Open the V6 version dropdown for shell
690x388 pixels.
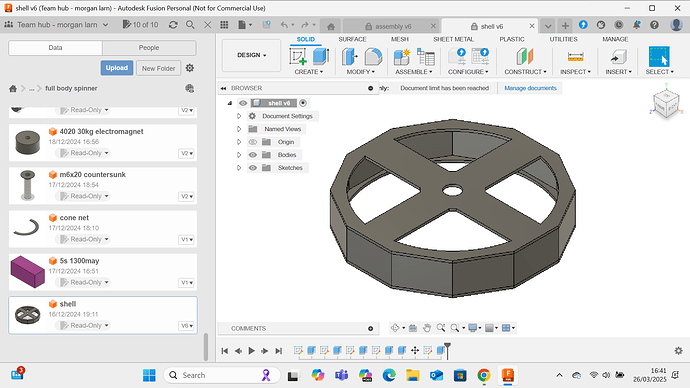tap(187, 326)
